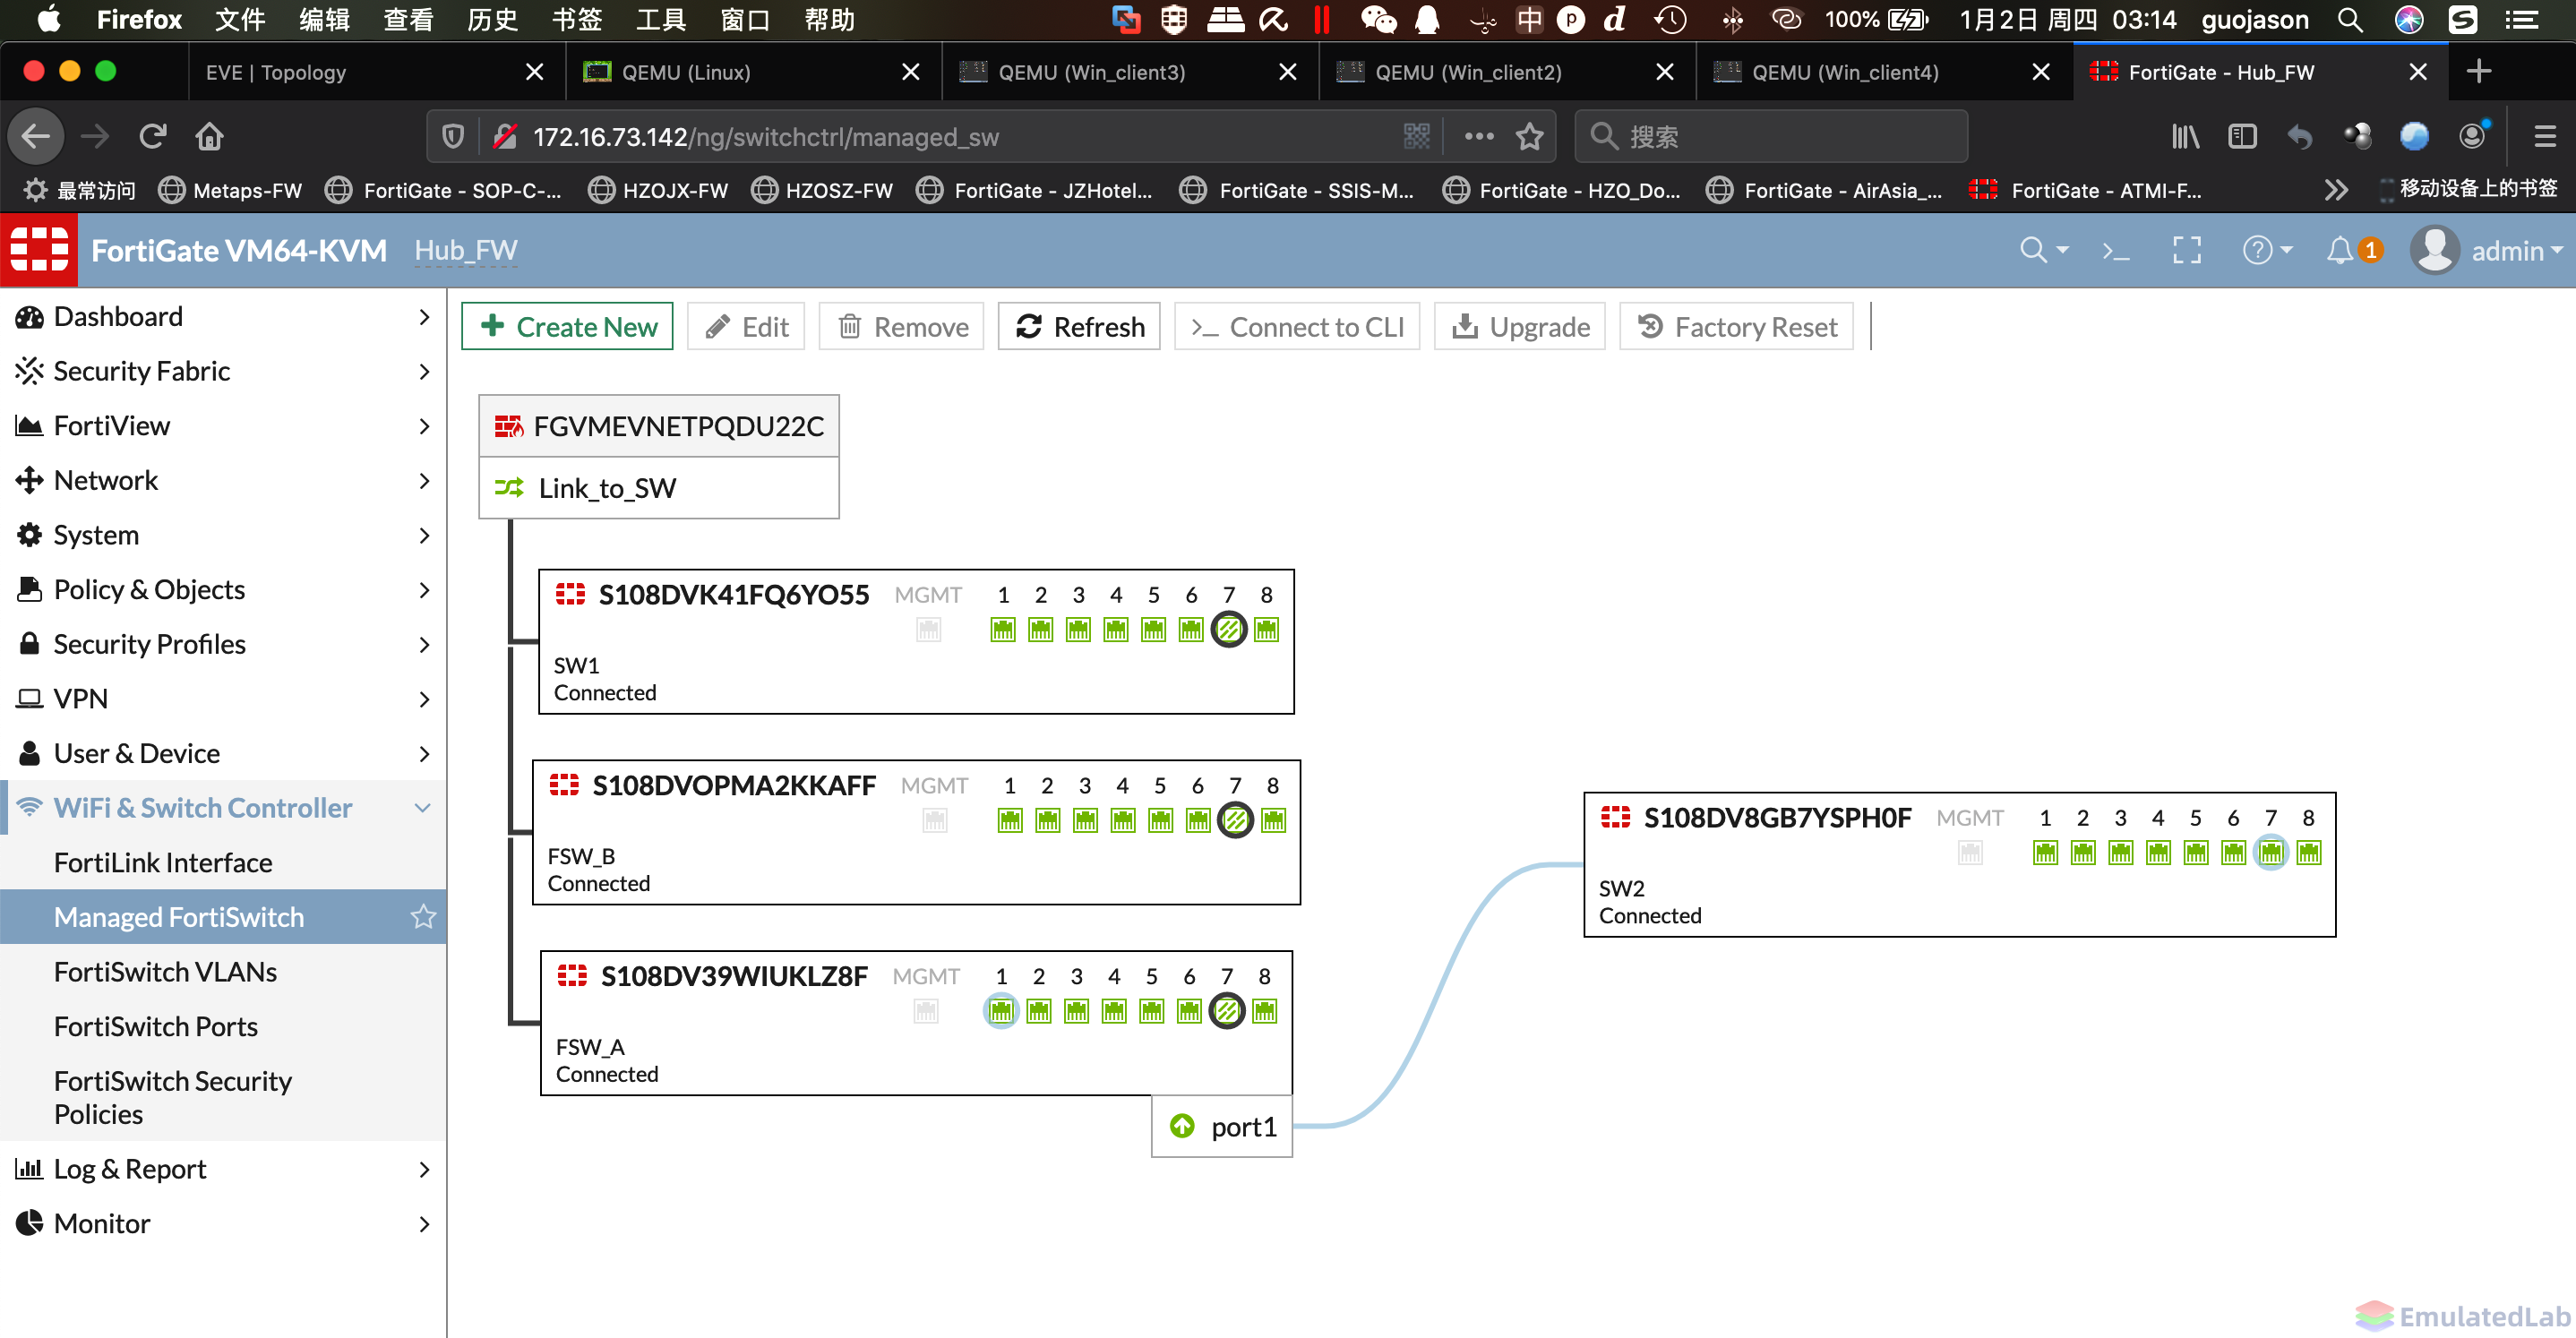Open Firefox 历史 menu
Image resolution: width=2576 pixels, height=1338 pixels.
click(493, 20)
